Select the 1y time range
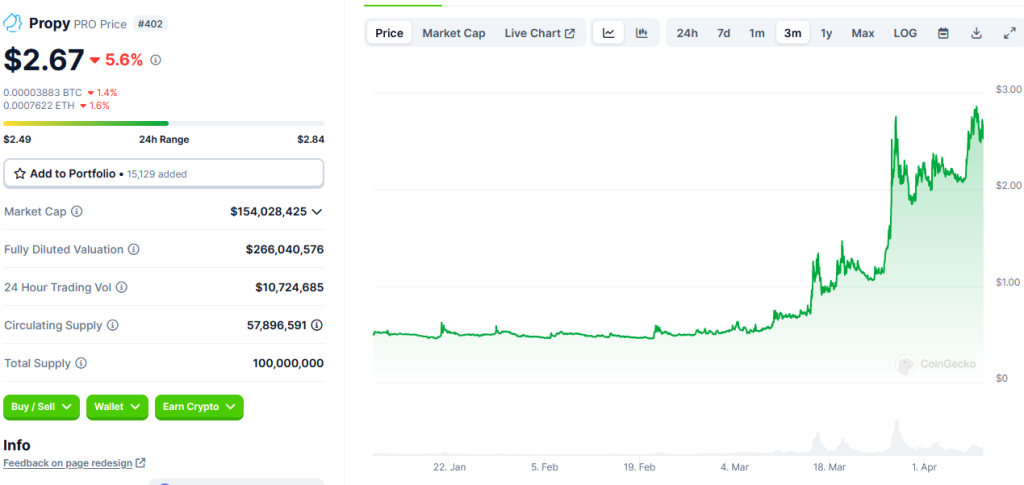The image size is (1024, 485). (826, 33)
